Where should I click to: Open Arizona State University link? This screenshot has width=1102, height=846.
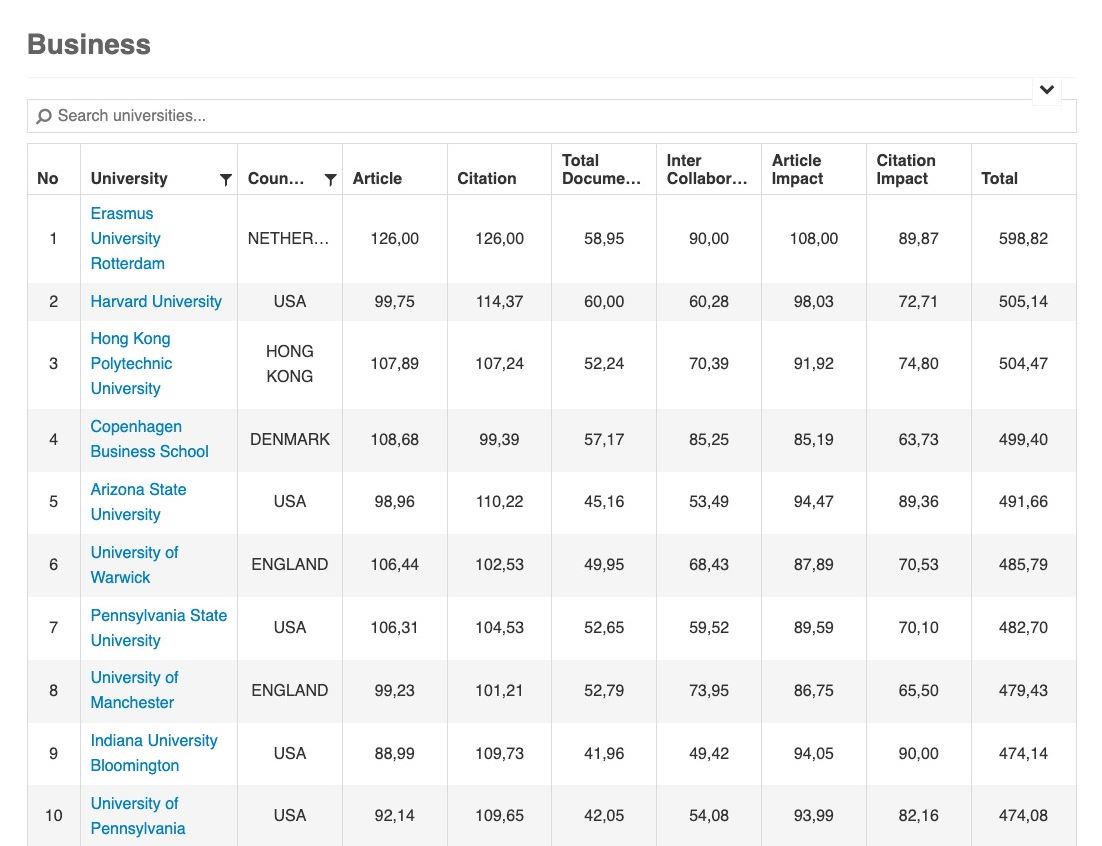(138, 502)
